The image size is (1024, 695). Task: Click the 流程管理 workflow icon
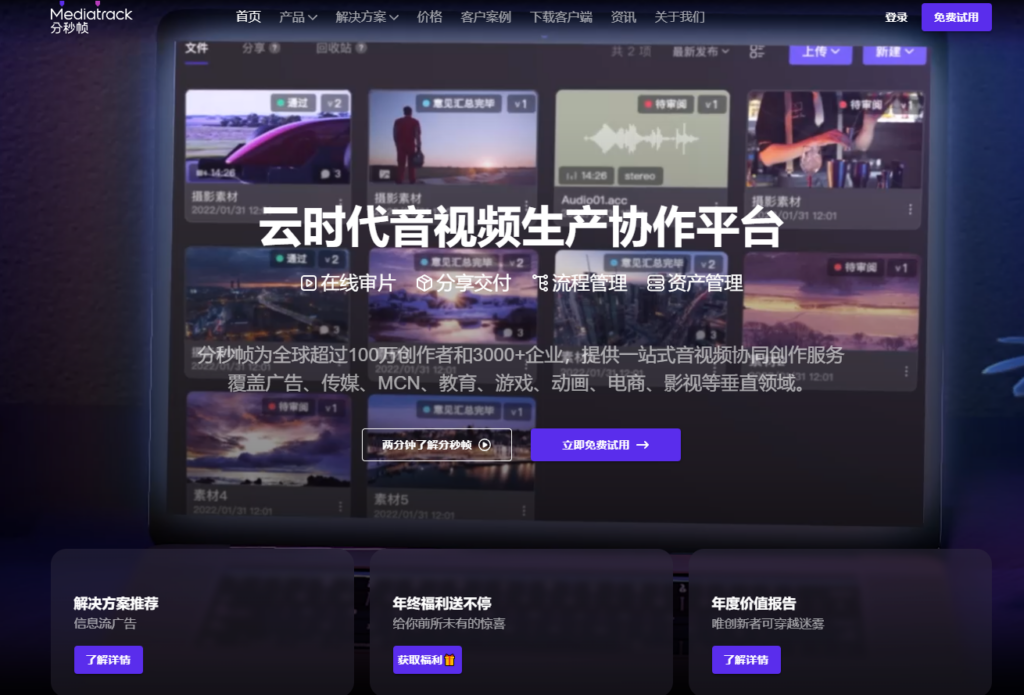[x=540, y=283]
